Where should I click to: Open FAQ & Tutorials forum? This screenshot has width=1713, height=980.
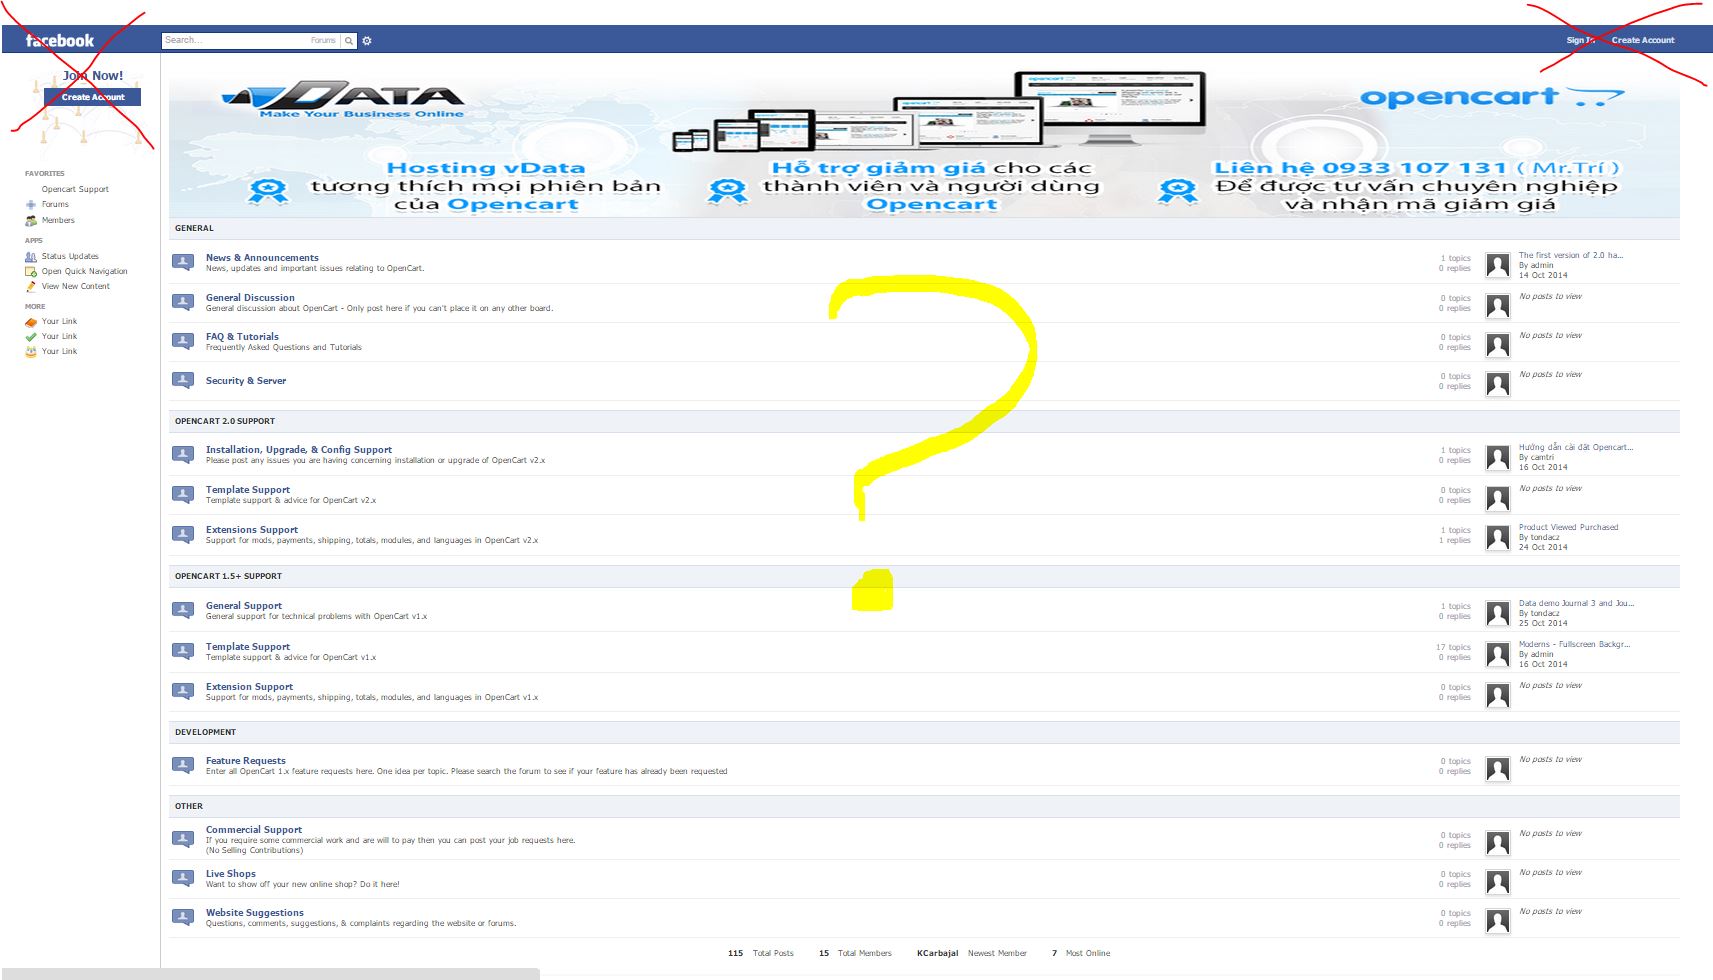242,337
